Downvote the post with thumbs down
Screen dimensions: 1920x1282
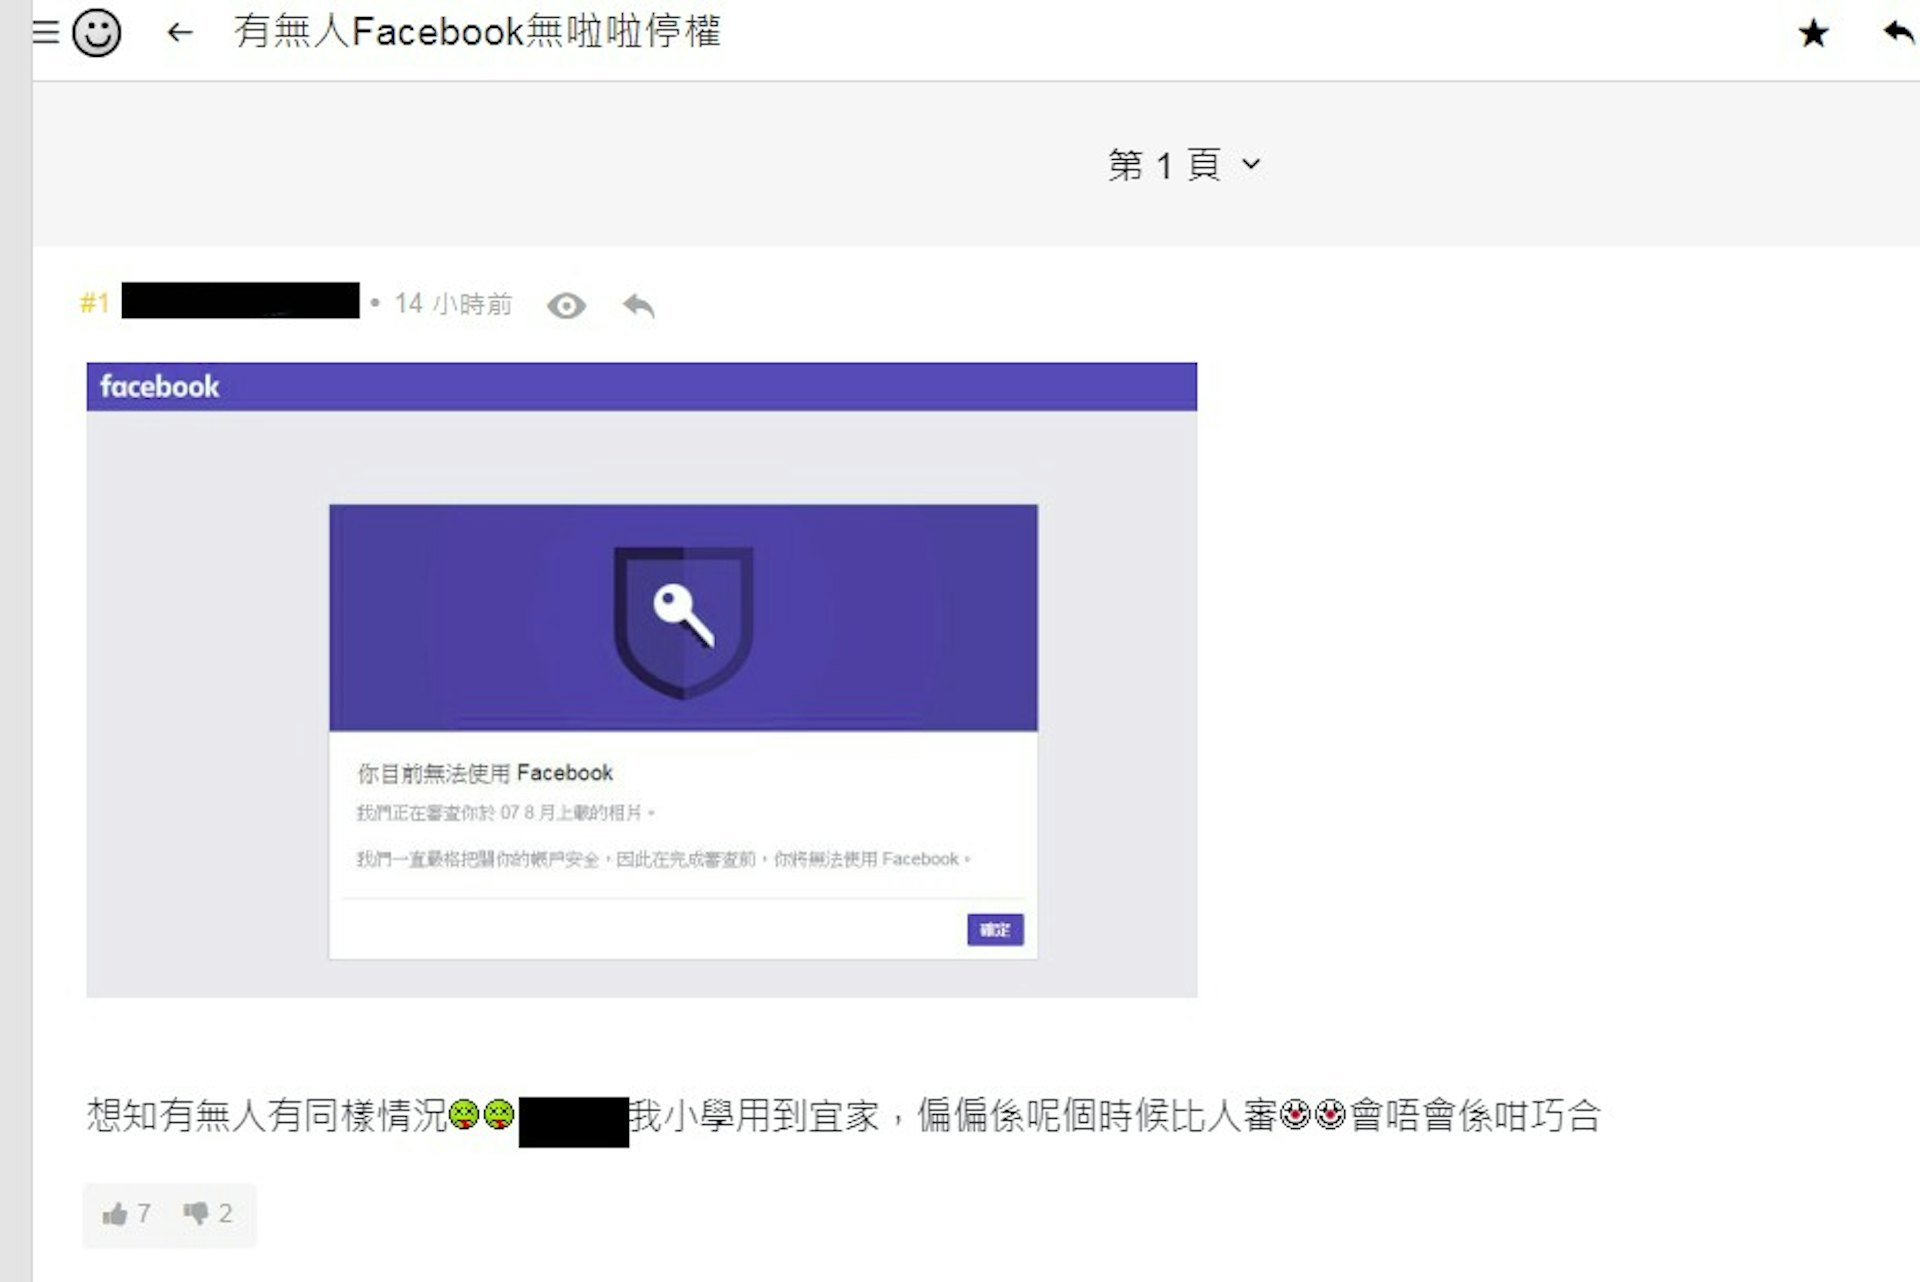click(196, 1213)
